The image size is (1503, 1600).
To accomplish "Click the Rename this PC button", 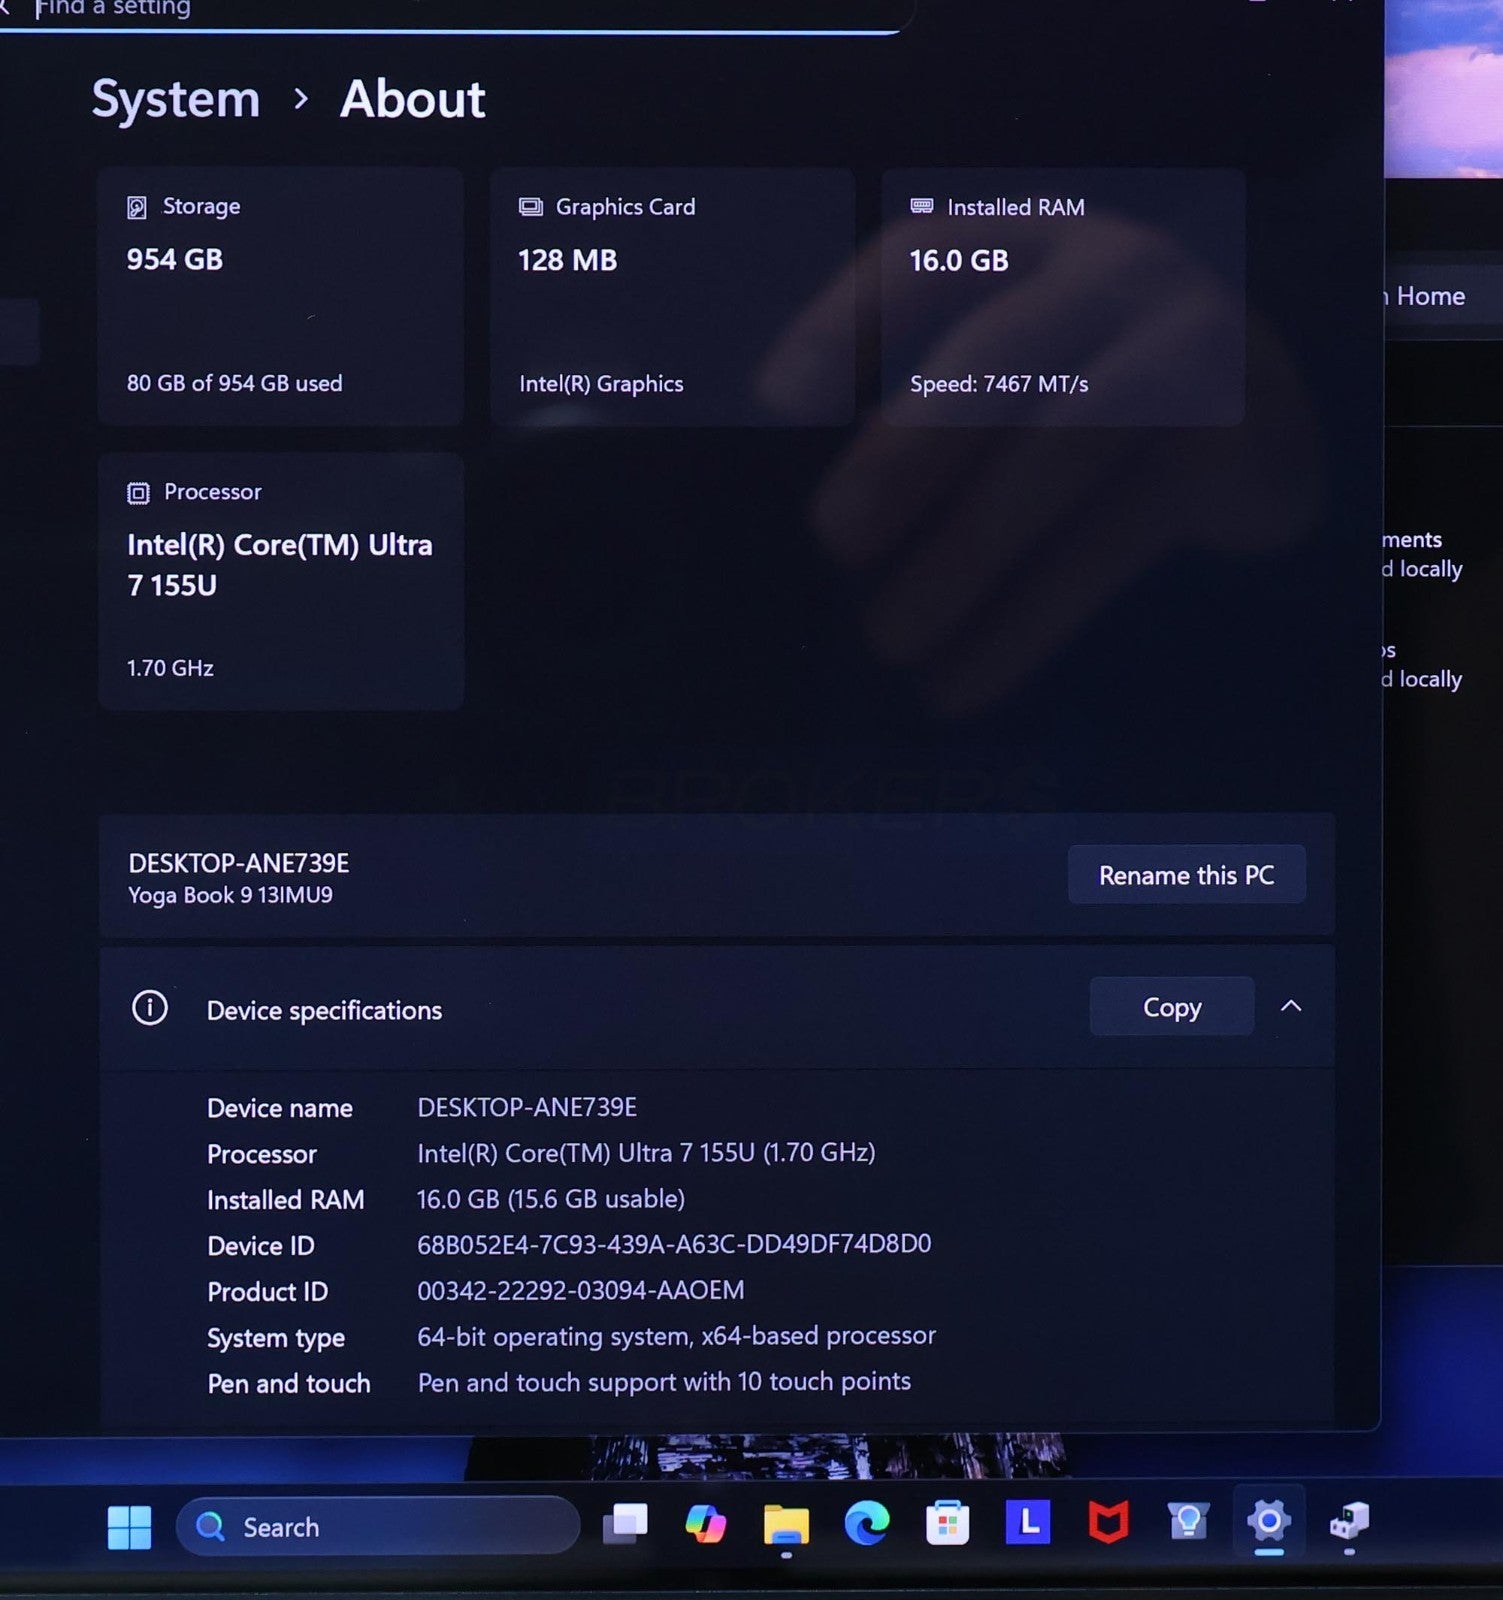I will coord(1186,875).
